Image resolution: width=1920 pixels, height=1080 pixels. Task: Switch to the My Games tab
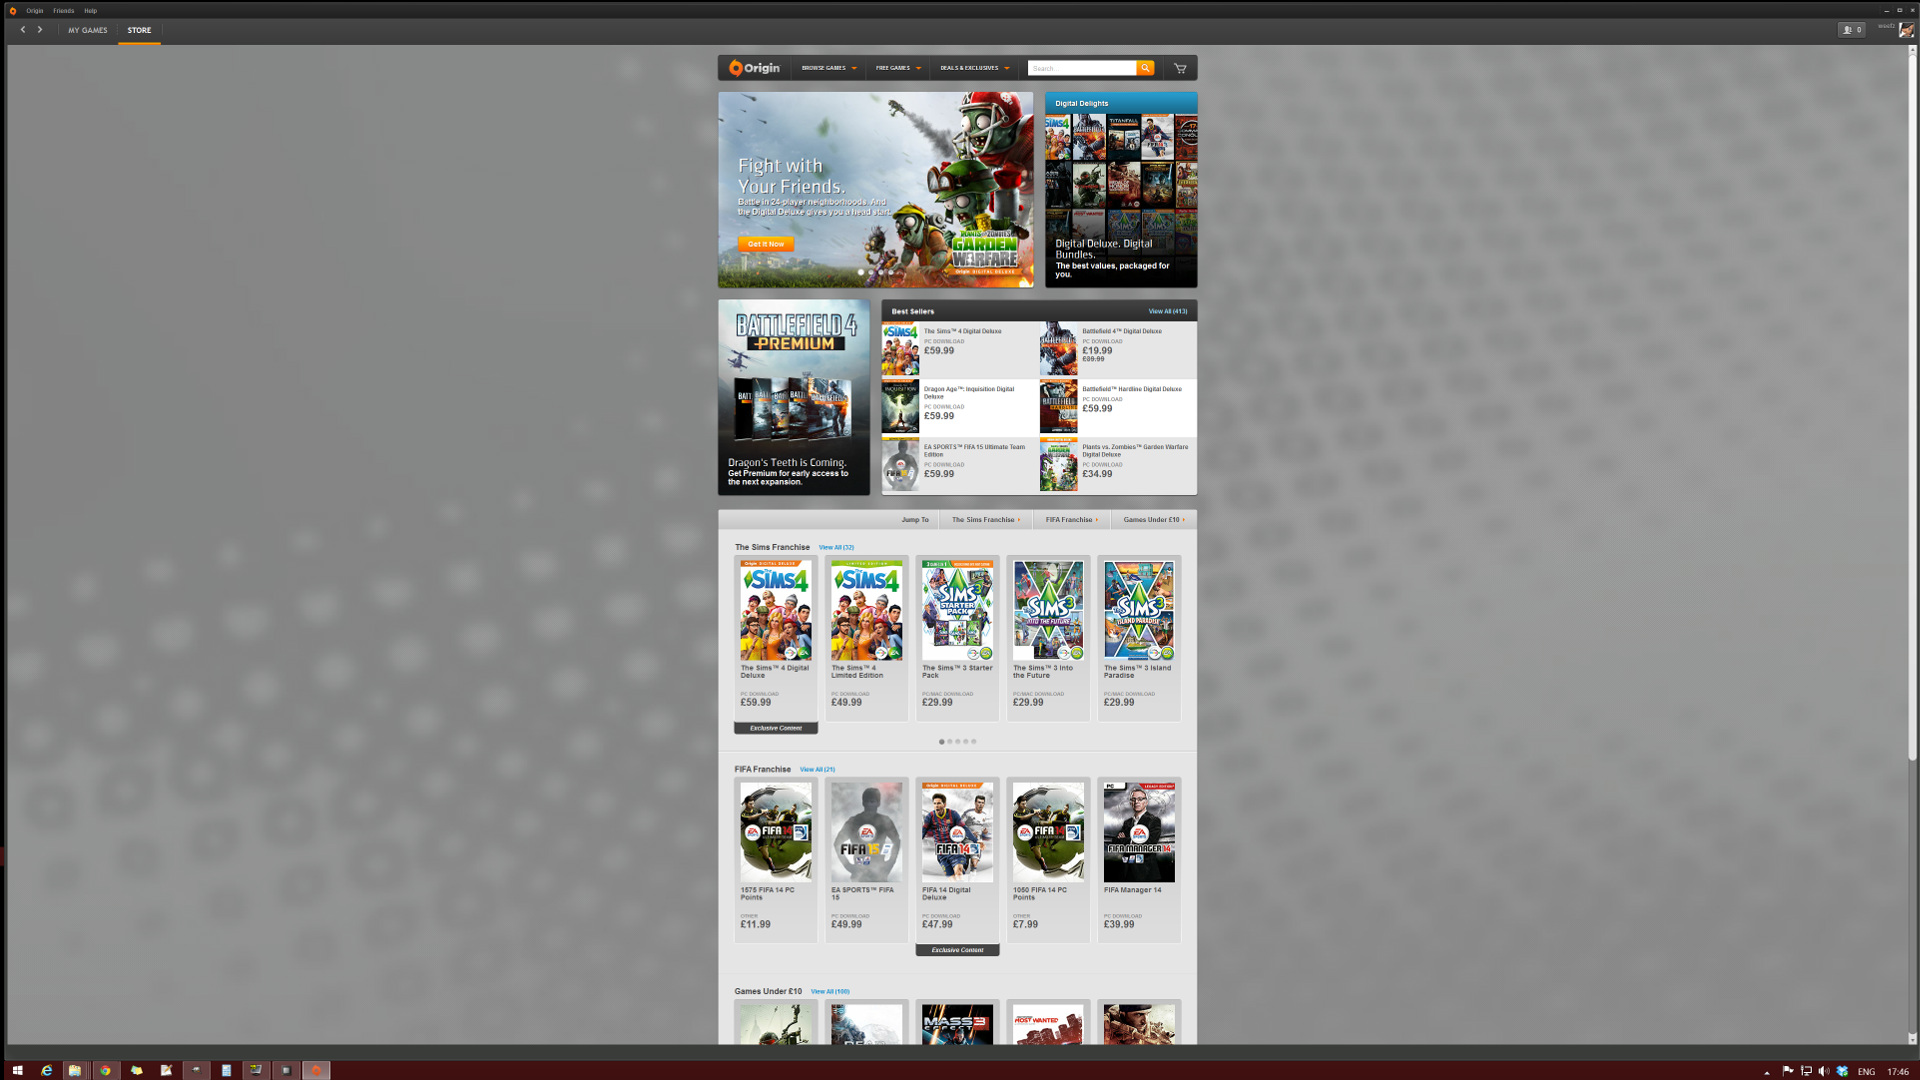point(88,30)
